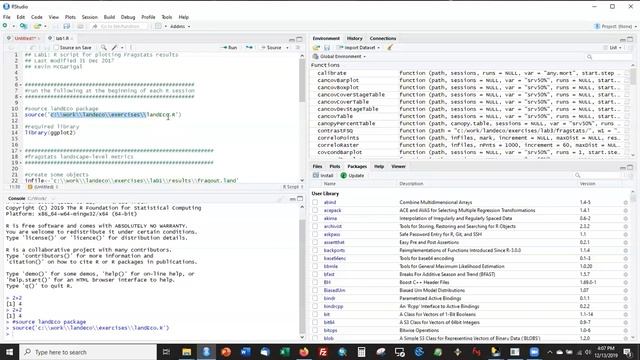
Task: Click the BiasedUrn package link
Action: tap(334, 291)
